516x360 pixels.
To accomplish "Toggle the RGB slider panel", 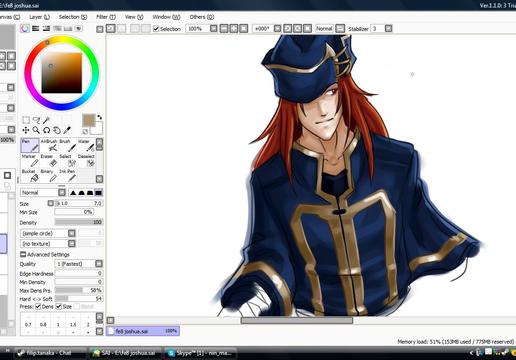I will tap(36, 28).
